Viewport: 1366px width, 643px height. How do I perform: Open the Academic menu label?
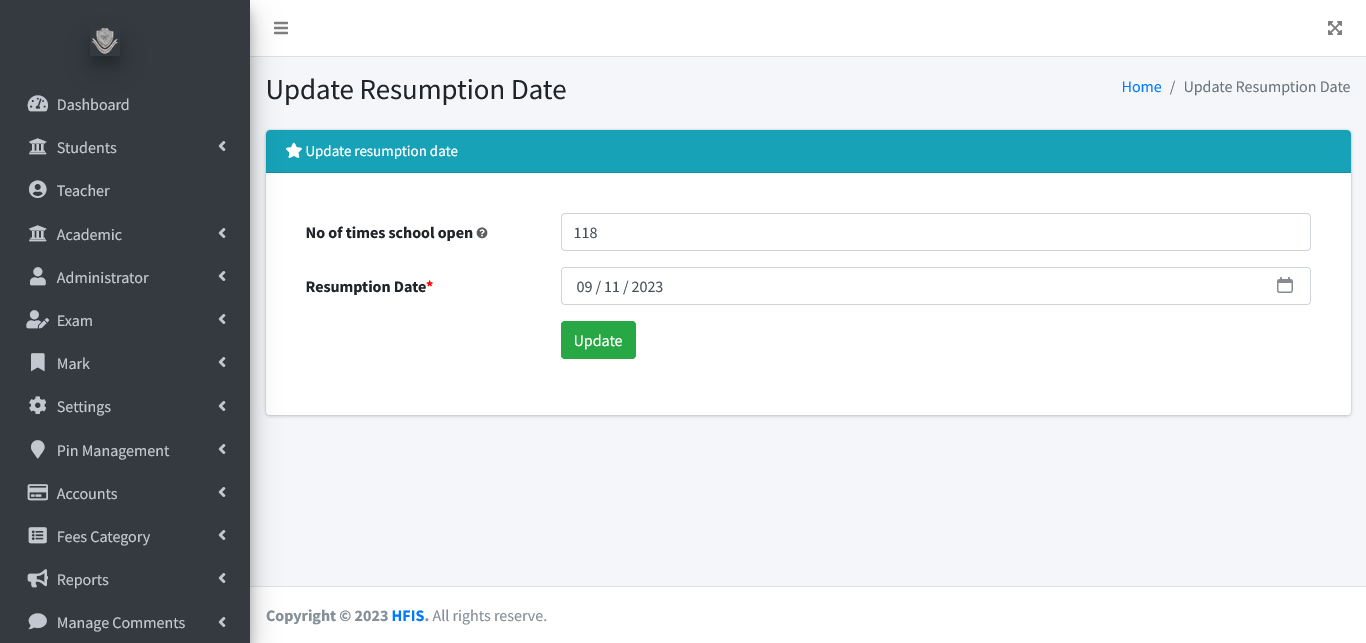click(89, 234)
